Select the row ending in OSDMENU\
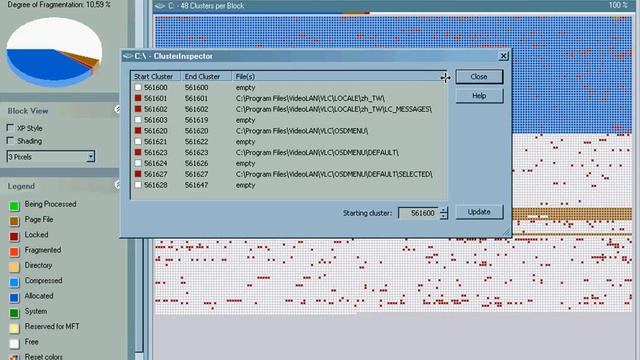 (x=289, y=131)
